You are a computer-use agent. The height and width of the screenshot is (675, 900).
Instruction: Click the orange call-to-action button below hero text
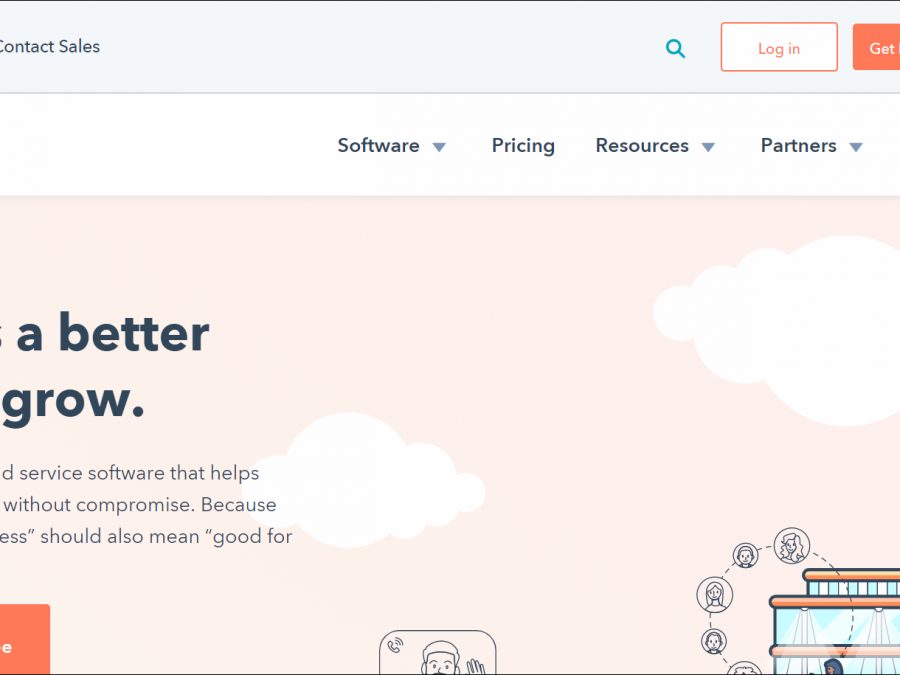click(22, 640)
